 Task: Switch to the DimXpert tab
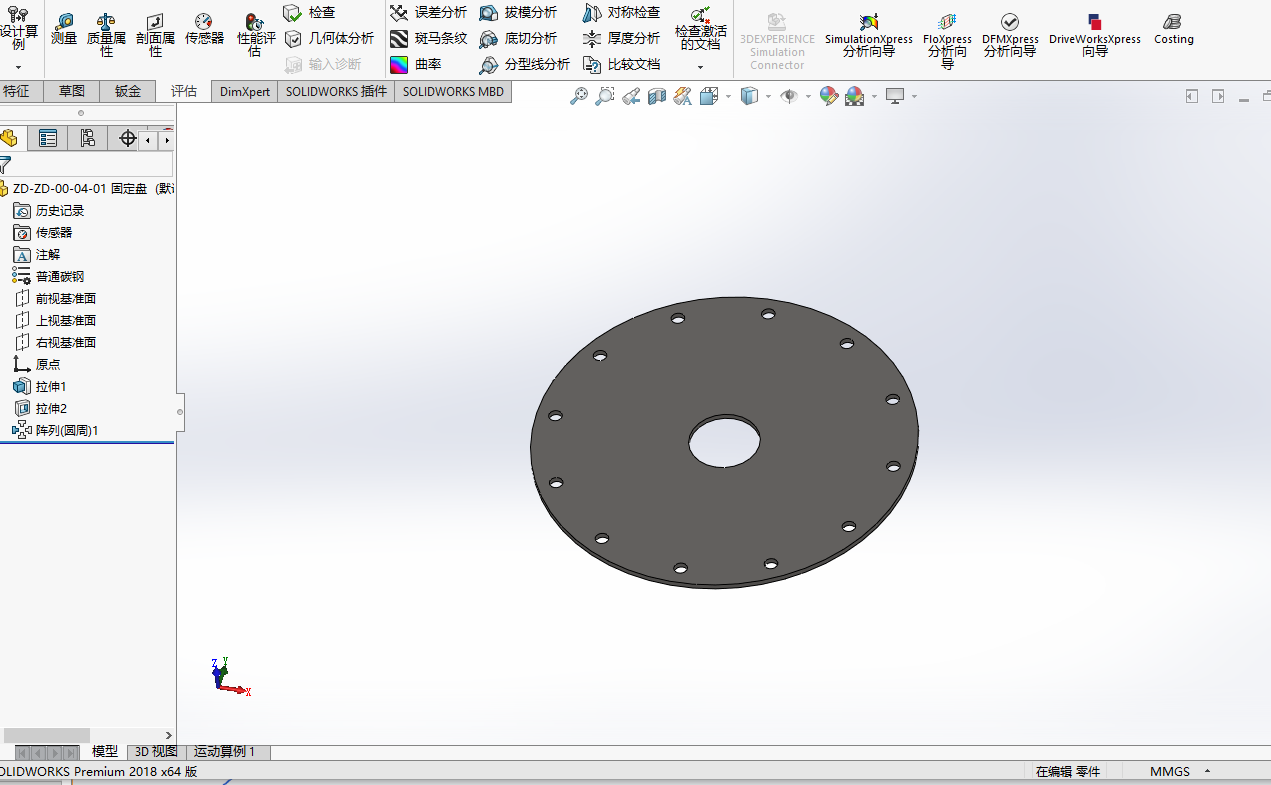click(x=245, y=91)
